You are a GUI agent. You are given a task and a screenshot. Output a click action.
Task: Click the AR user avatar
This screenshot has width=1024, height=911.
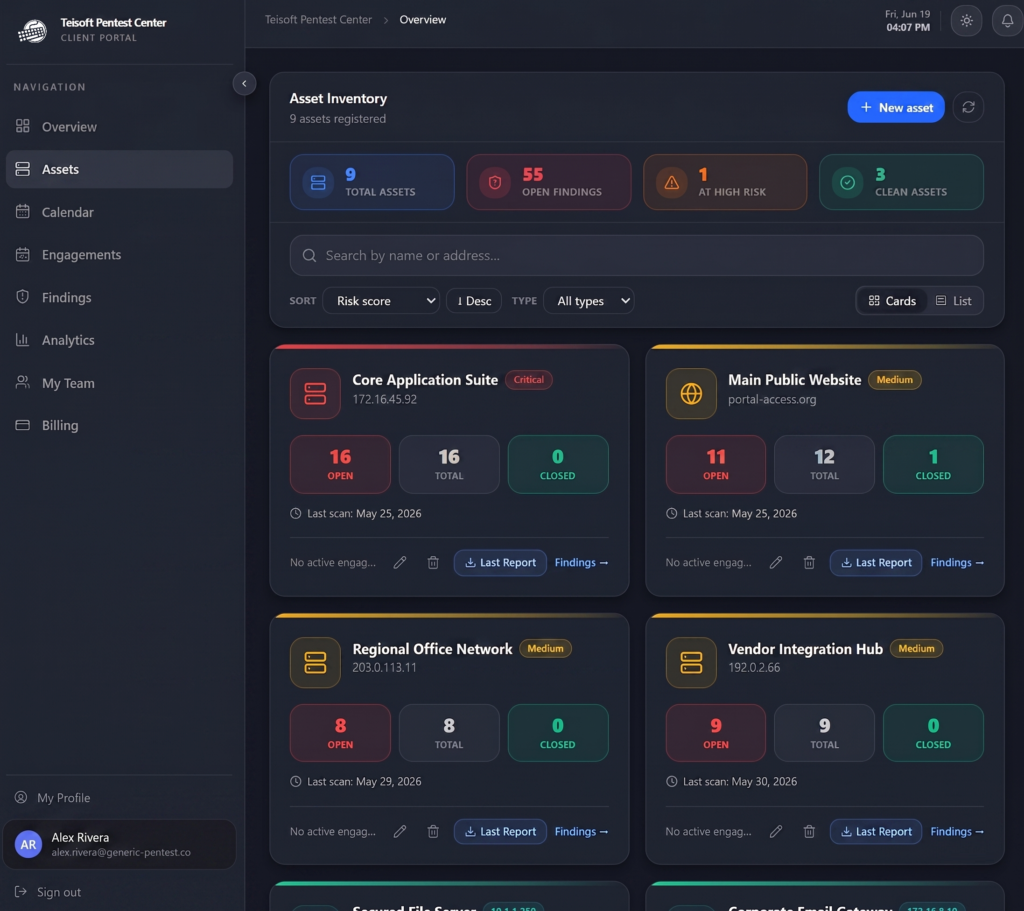click(x=28, y=844)
